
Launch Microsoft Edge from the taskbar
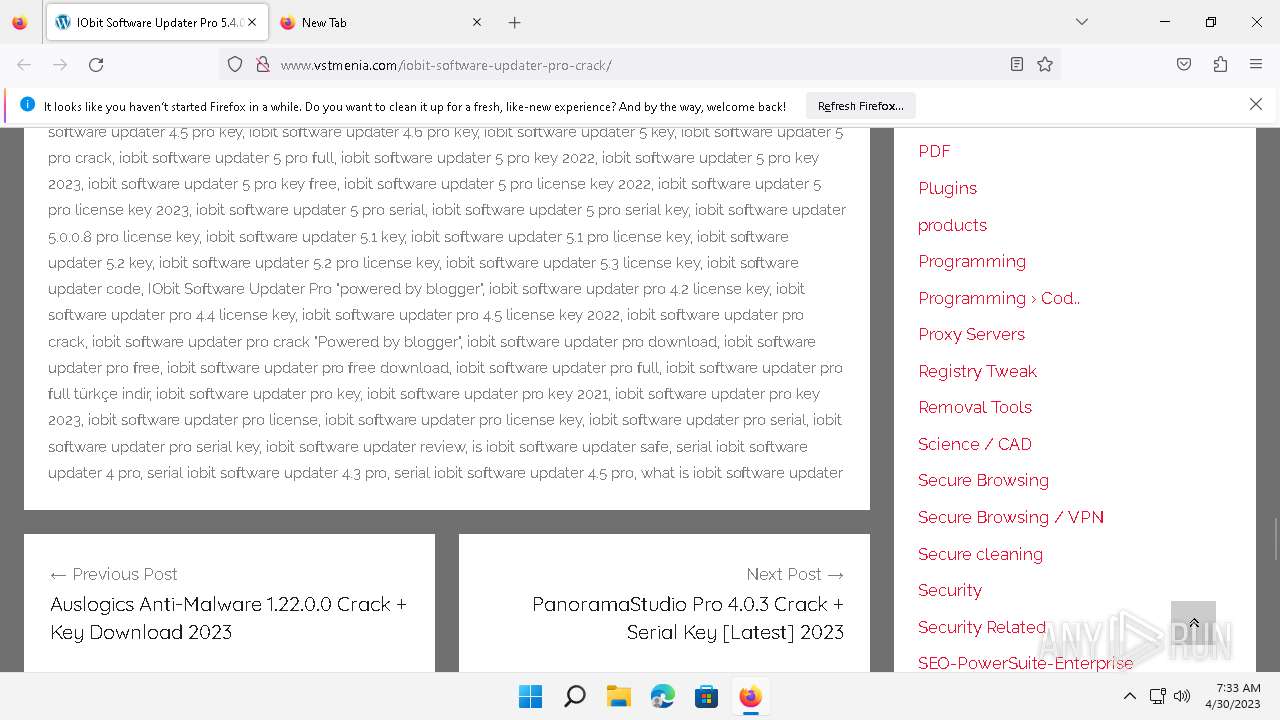662,697
